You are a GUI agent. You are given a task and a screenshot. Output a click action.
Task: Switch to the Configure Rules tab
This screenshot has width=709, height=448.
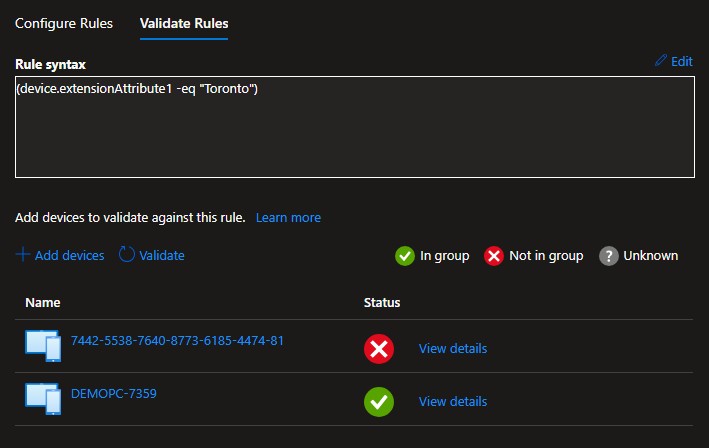point(64,23)
